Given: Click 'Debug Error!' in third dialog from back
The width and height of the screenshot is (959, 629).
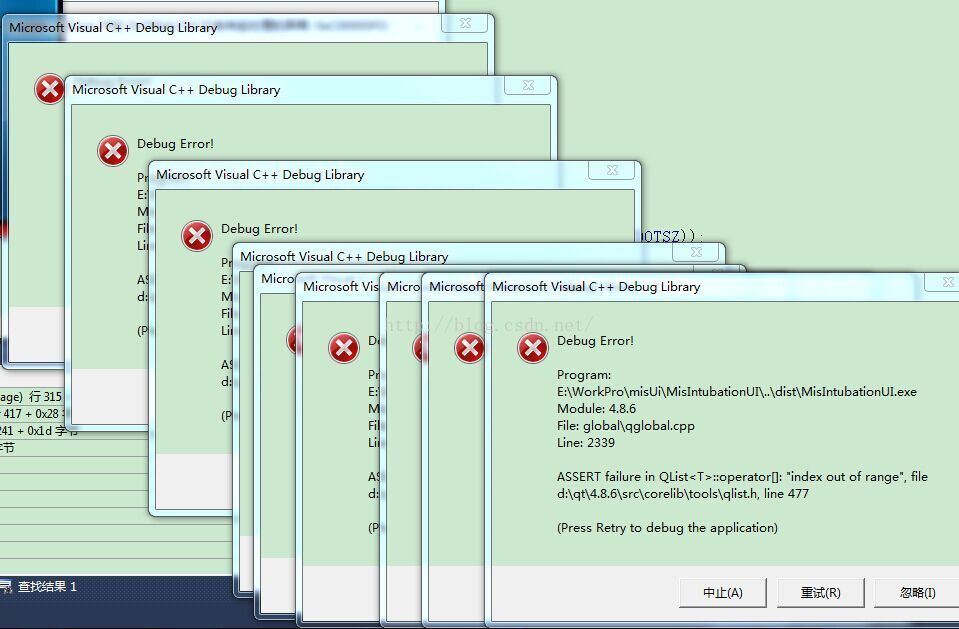Looking at the screenshot, I should pos(259,229).
